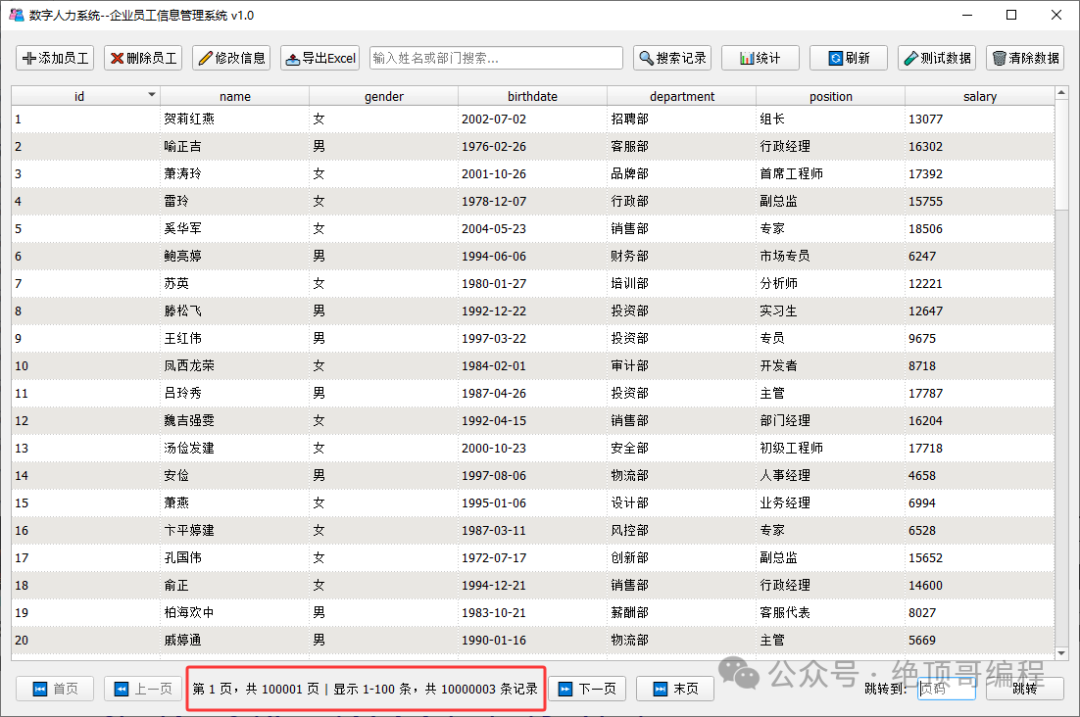
Task: Export records with 导出Excel
Action: tap(320, 58)
